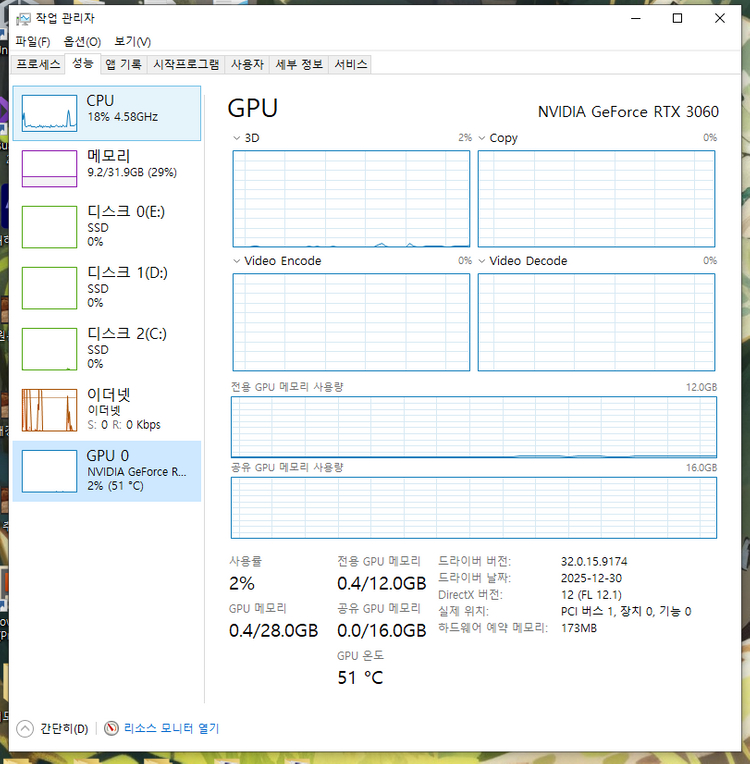Select the 메모리 usage mini graph
This screenshot has width=750, height=764.
point(49,169)
